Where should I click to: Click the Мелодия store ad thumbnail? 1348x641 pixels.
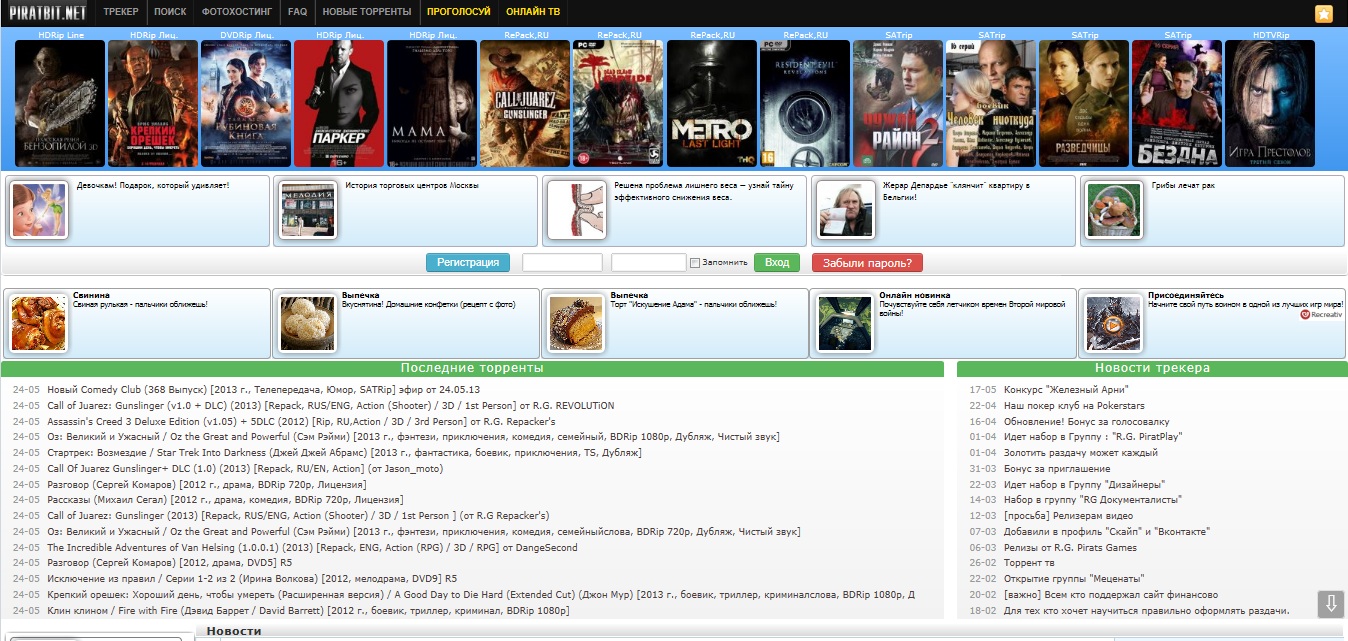pyautogui.click(x=308, y=210)
